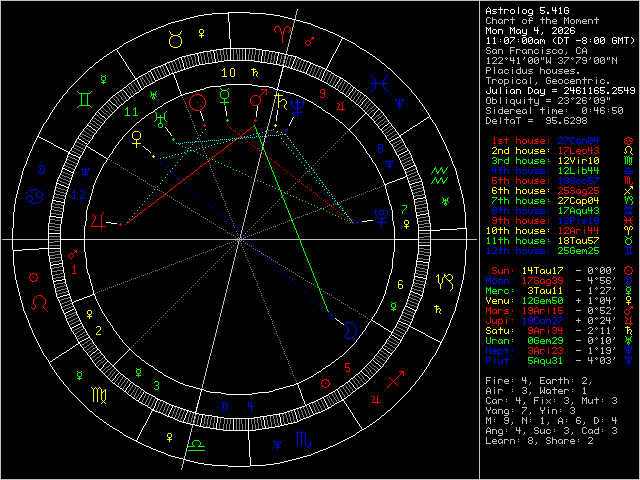Select the large yellow Saturn glyph inside the wheel
Screen dimensions: 640x480
click(x=281, y=102)
